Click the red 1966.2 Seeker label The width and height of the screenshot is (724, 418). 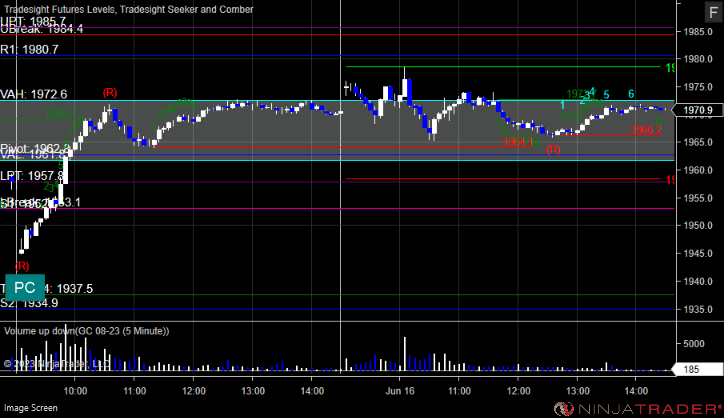[x=646, y=130]
